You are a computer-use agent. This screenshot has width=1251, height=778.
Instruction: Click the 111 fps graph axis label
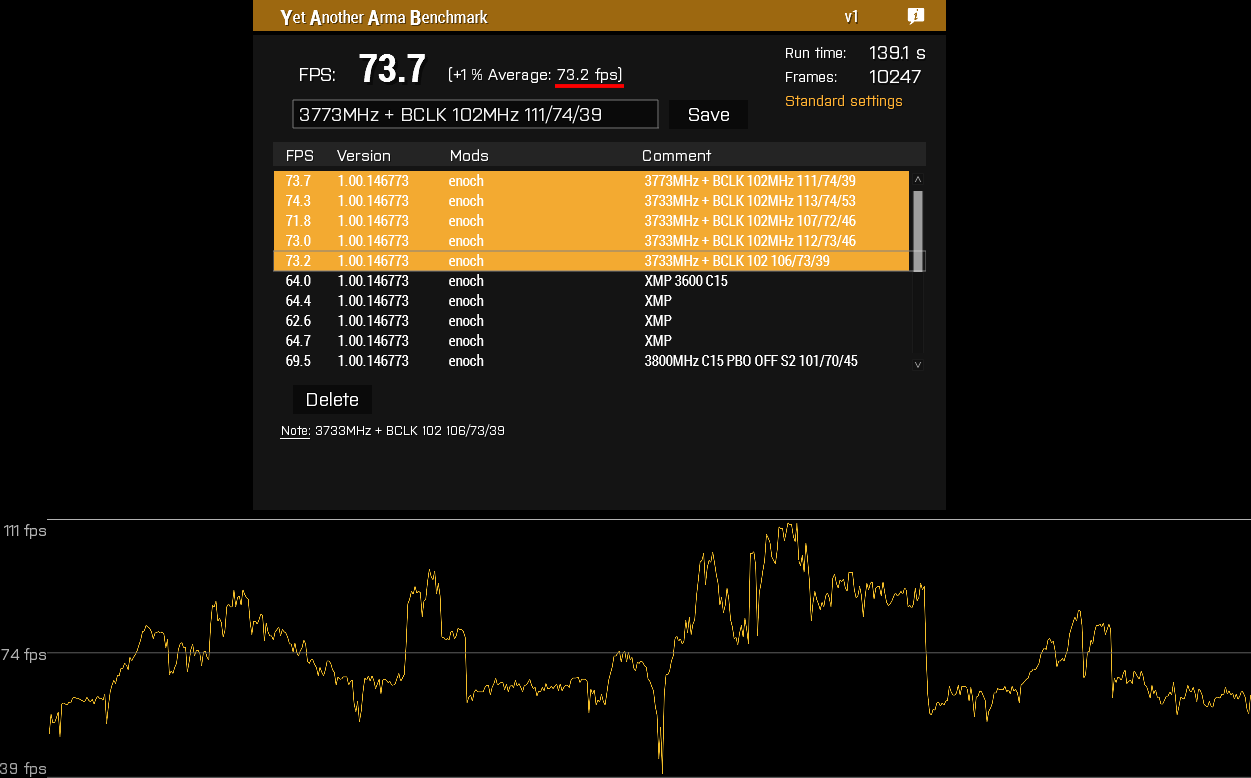[25, 531]
